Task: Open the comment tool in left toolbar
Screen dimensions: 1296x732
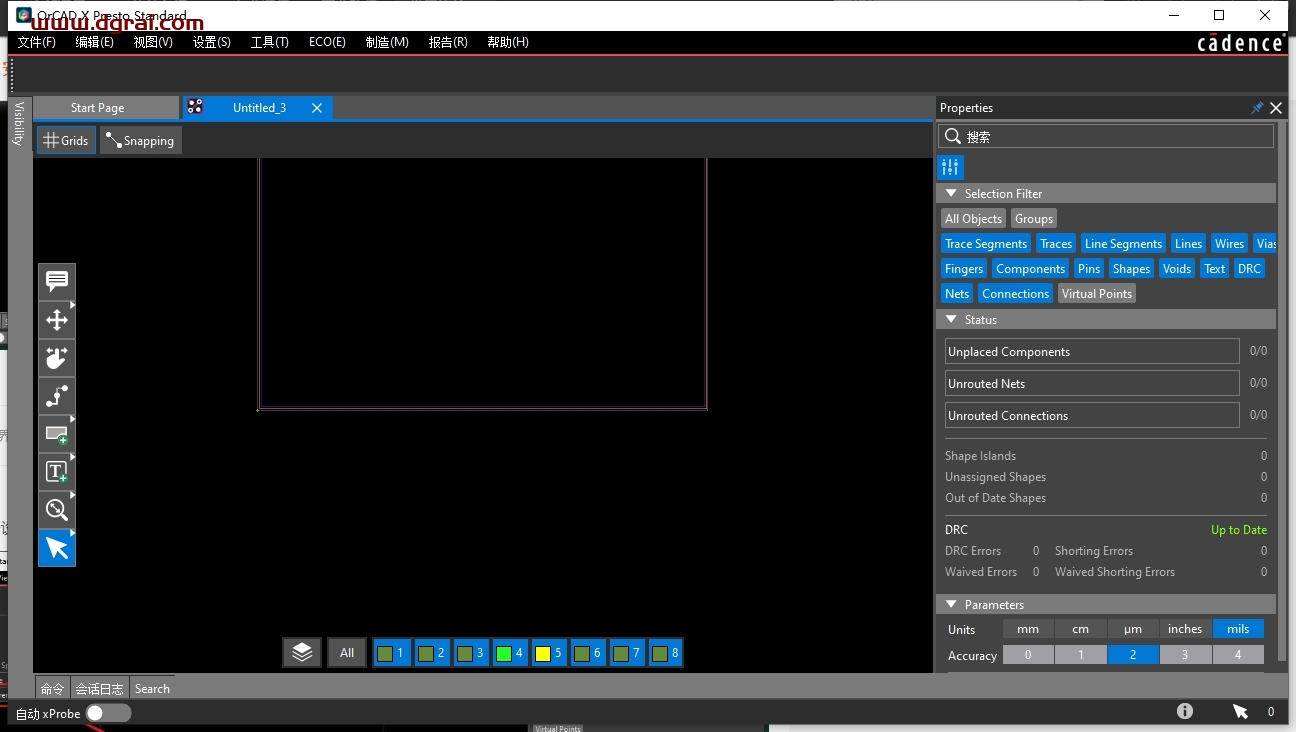Action: click(x=57, y=282)
